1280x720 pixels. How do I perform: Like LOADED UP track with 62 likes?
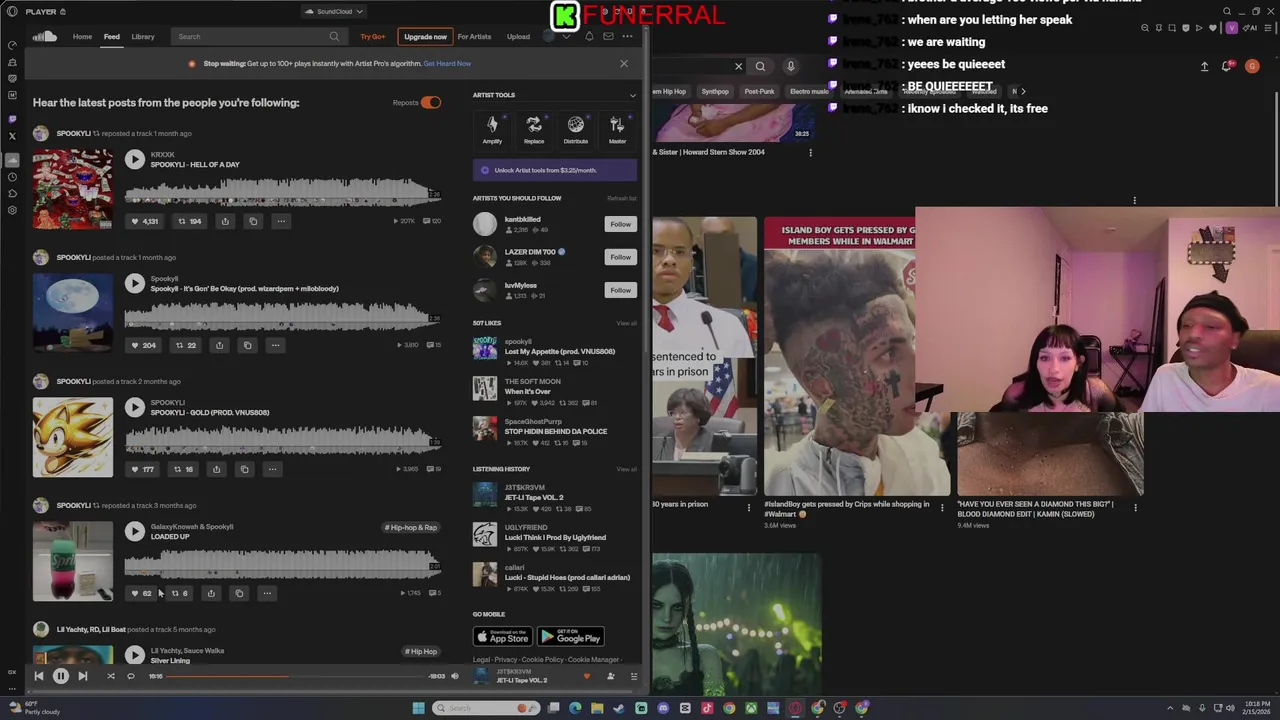click(x=141, y=593)
